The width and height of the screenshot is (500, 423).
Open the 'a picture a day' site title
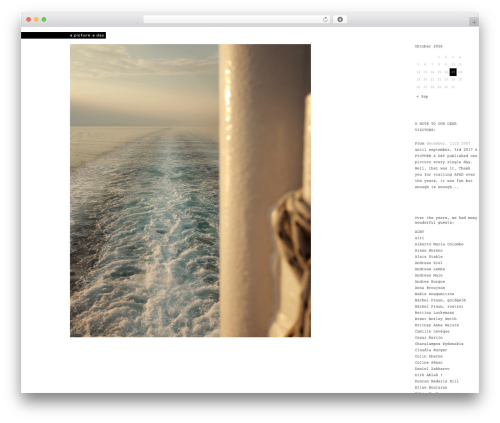87,35
